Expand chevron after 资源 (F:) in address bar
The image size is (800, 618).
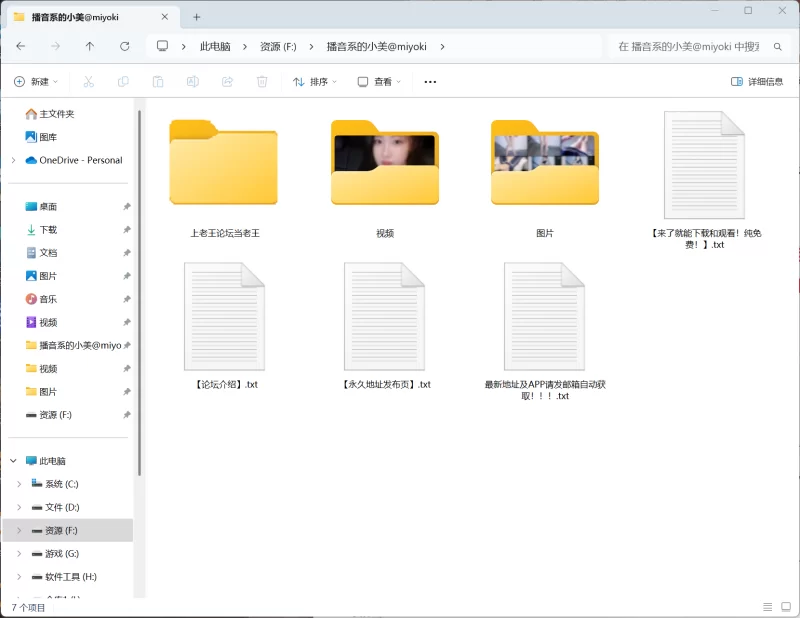pos(311,47)
